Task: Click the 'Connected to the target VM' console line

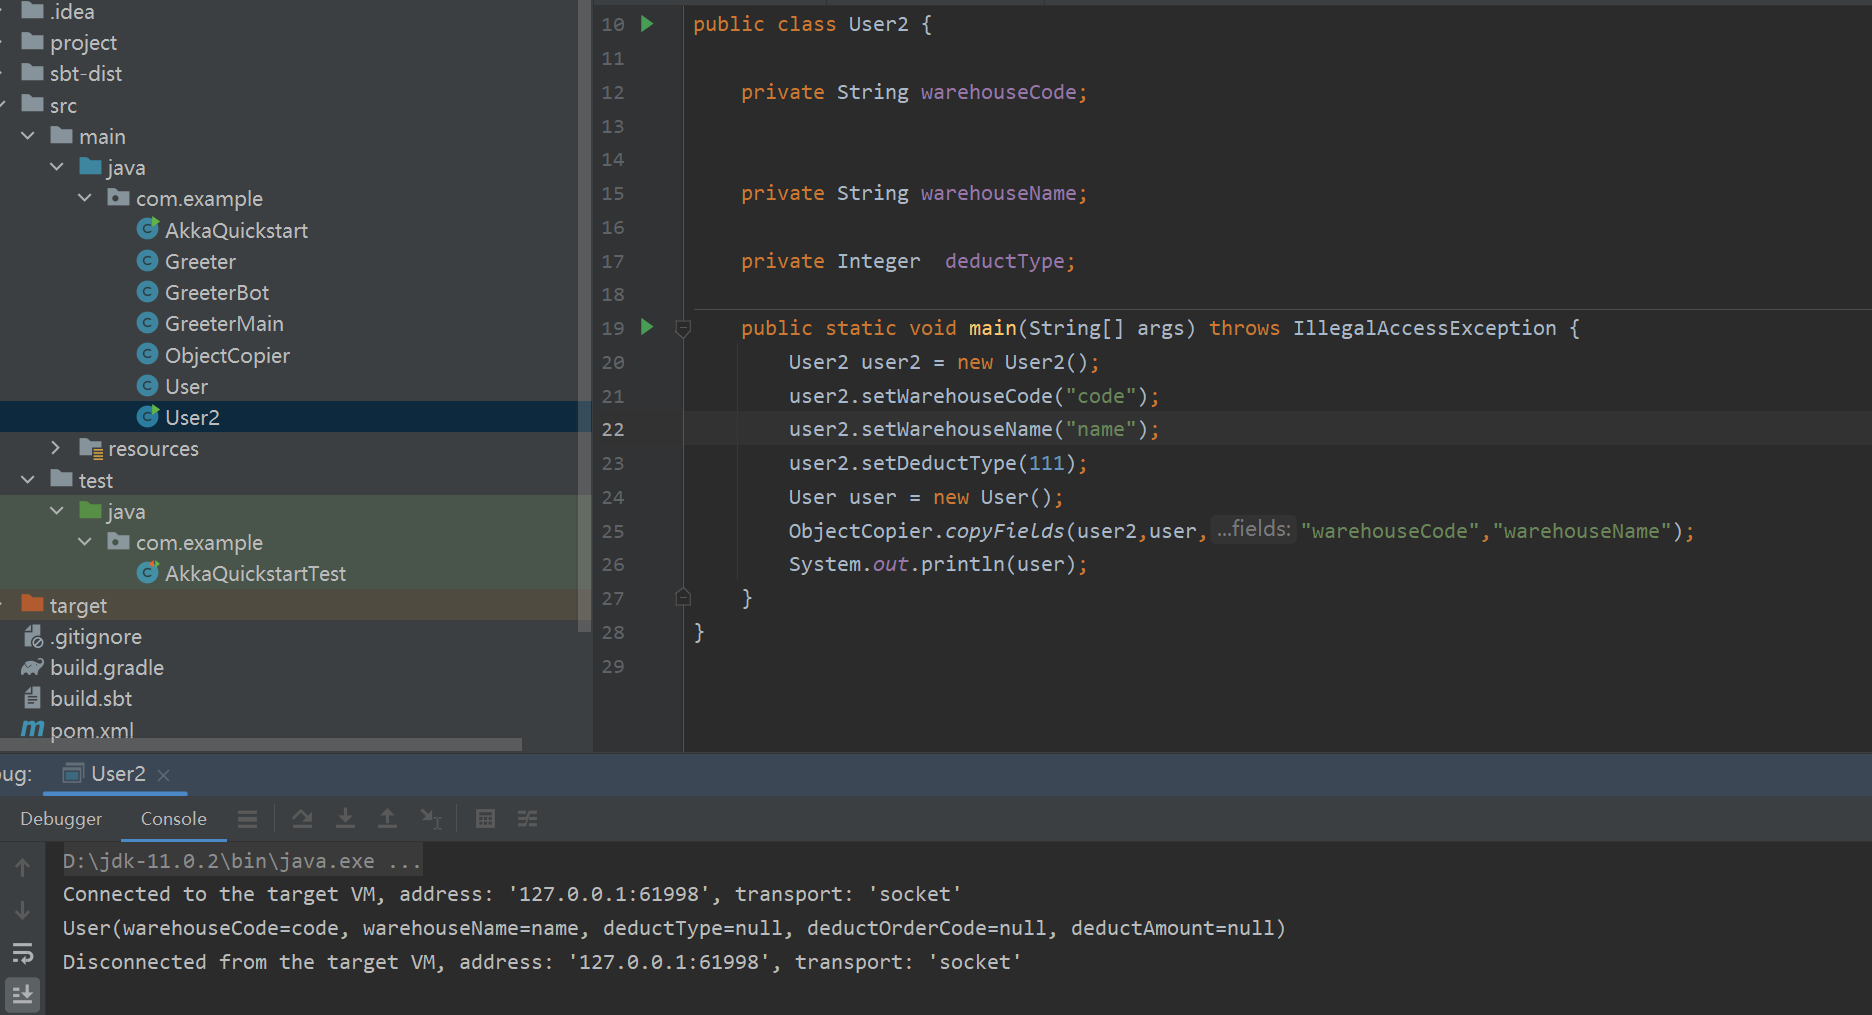Action: pos(512,894)
